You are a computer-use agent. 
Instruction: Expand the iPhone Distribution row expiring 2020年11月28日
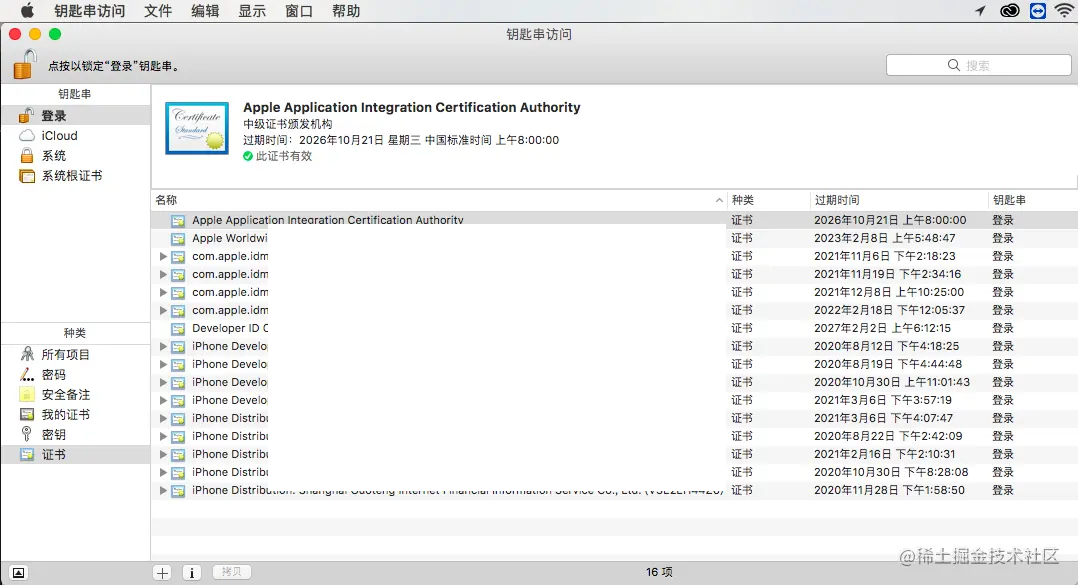click(163, 490)
